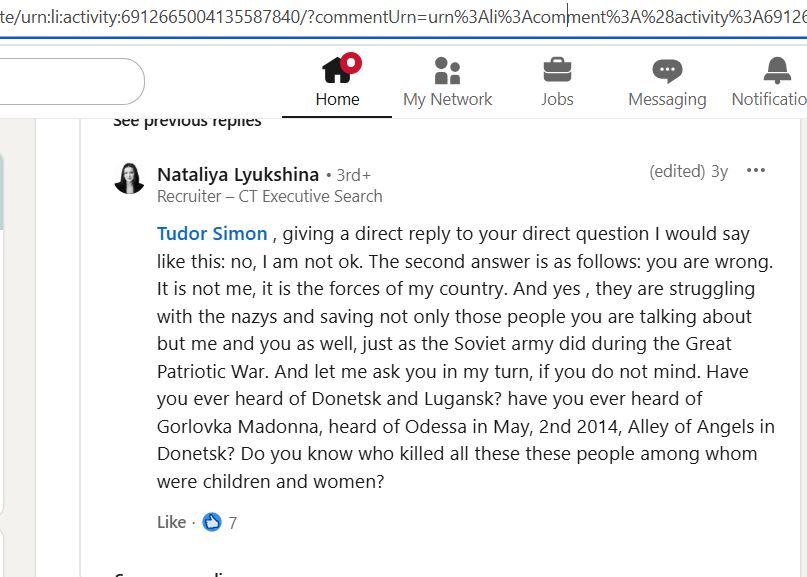The width and height of the screenshot is (807, 577).
Task: View the 7 reactions count
Action: point(233,522)
